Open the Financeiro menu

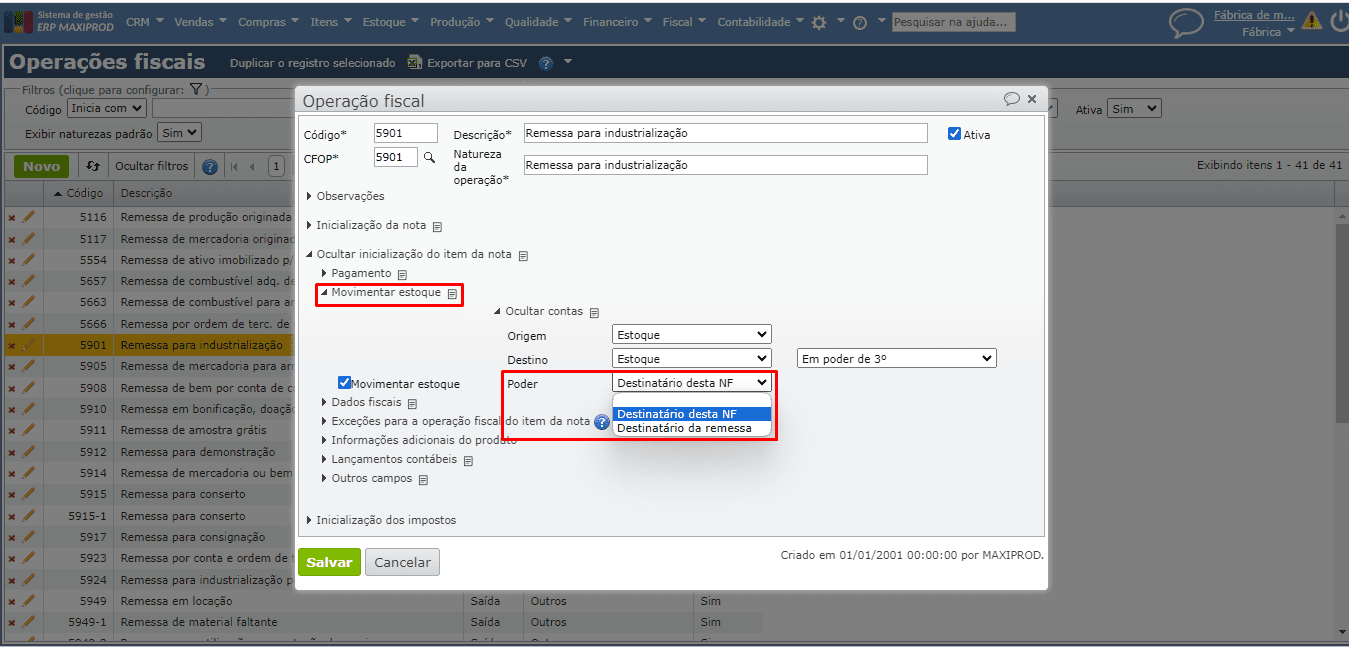[617, 22]
